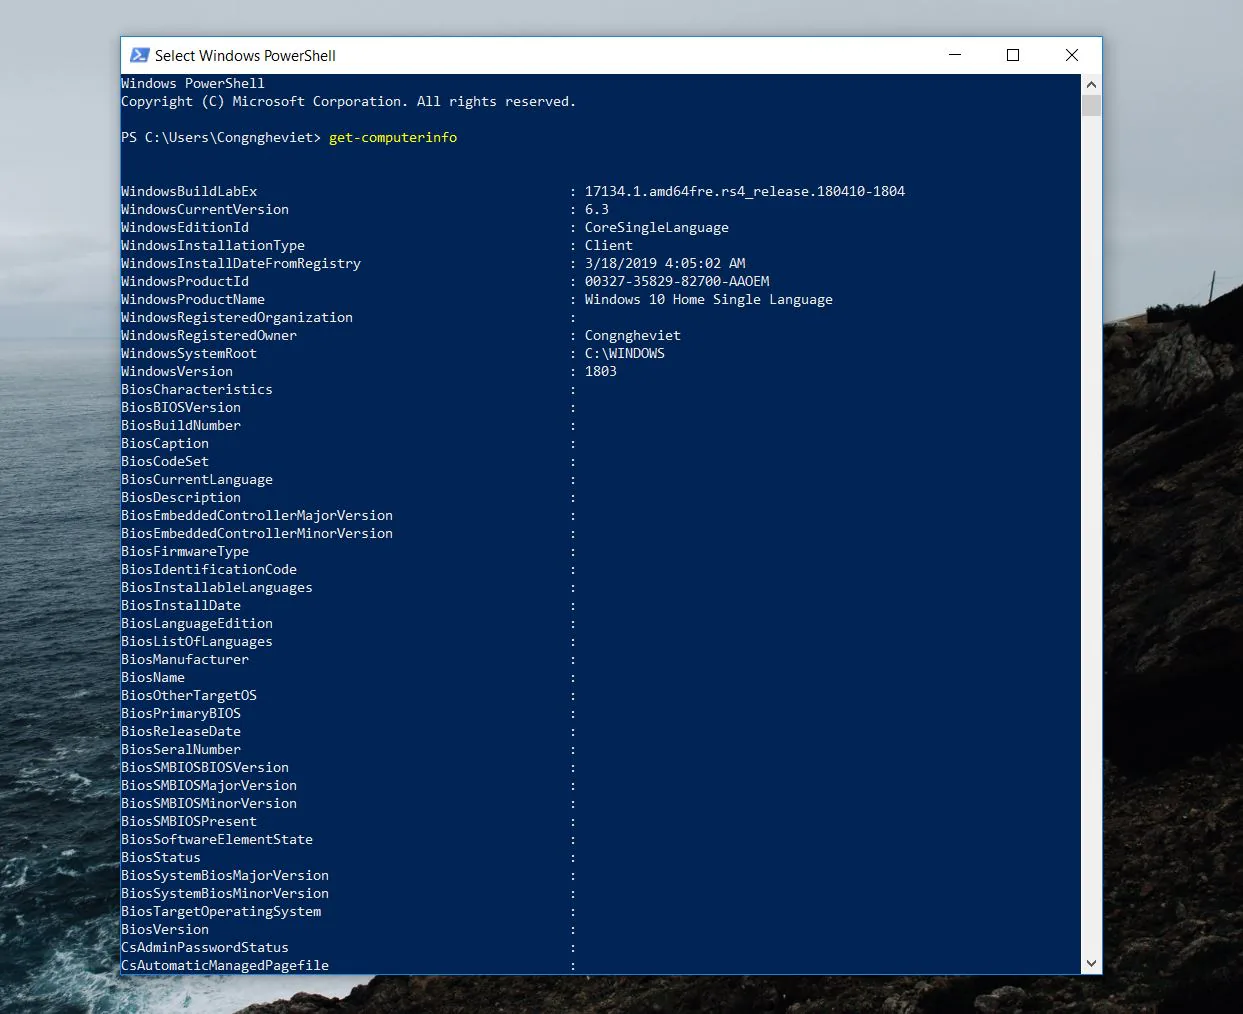This screenshot has height=1014, width=1243.
Task: Select the 'BiosFirmwareType' property name
Action: click(x=185, y=552)
